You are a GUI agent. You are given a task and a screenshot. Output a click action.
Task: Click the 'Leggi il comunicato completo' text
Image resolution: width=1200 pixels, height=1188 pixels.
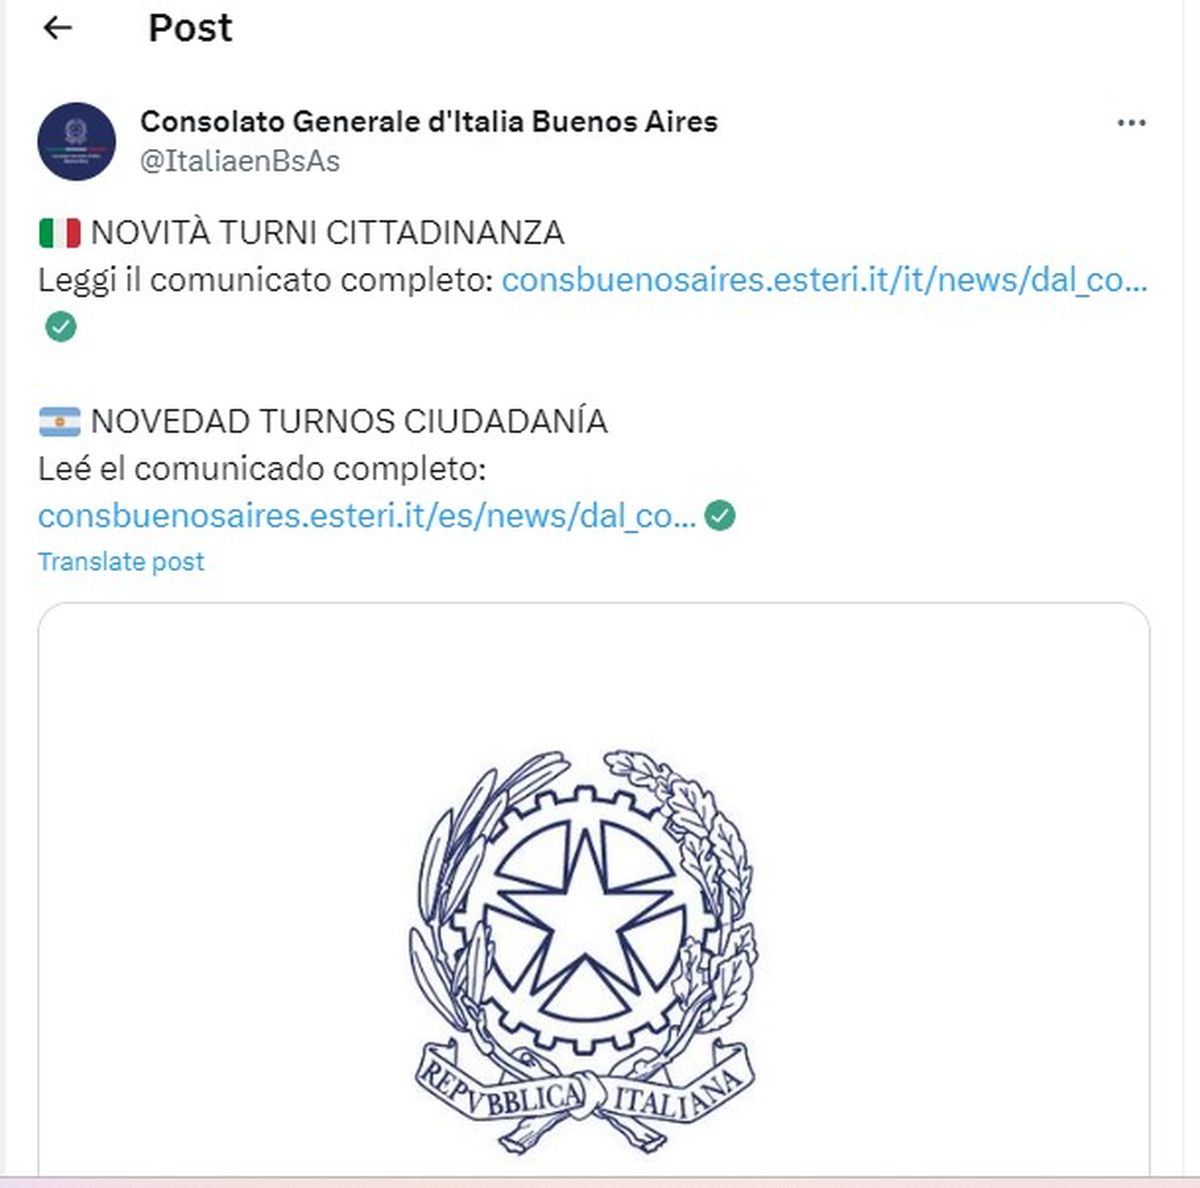tap(266, 280)
